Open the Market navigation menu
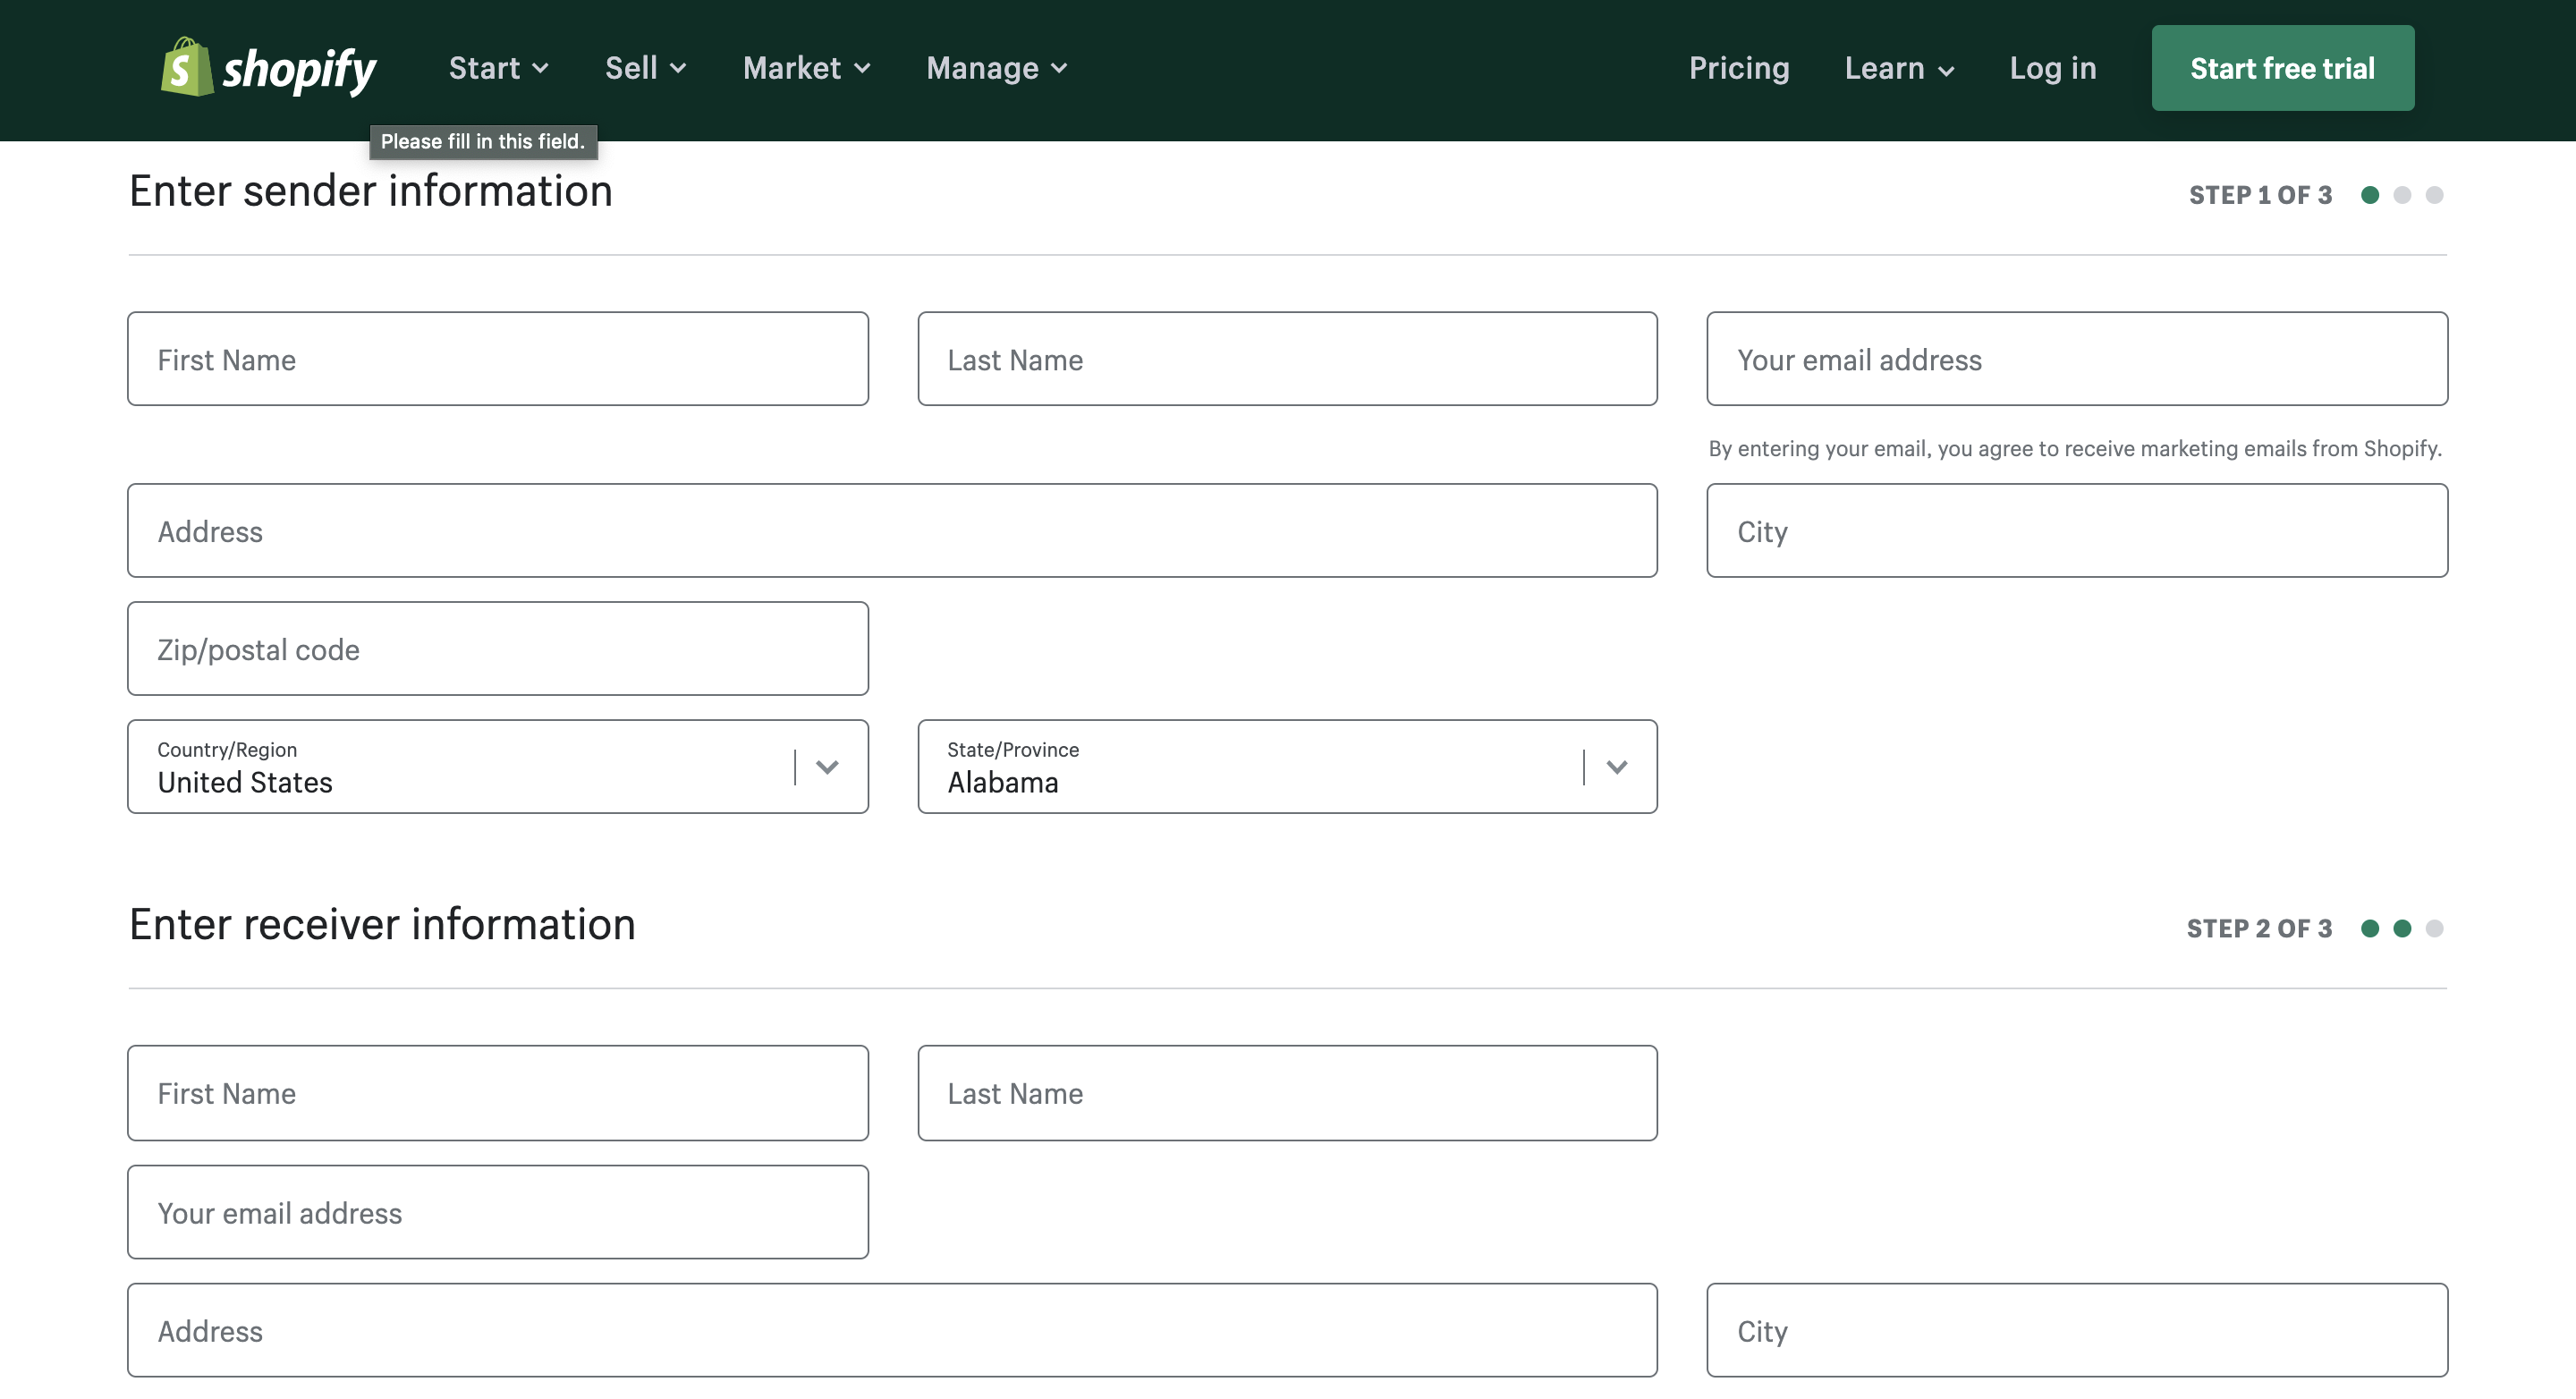 click(806, 68)
